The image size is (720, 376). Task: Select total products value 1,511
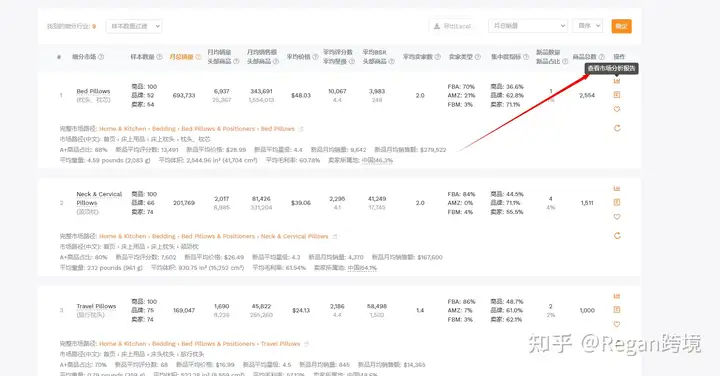tap(587, 203)
